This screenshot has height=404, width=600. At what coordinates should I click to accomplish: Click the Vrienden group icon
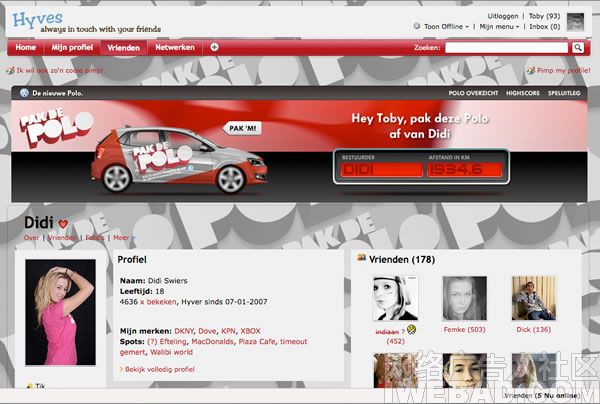tap(361, 258)
